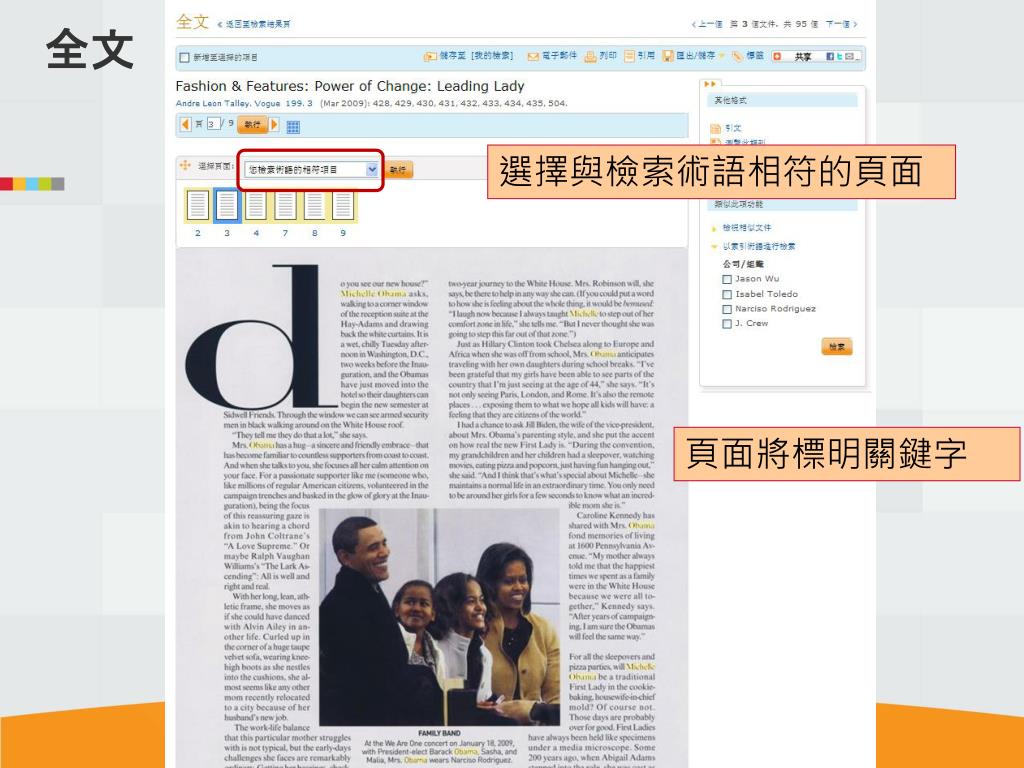Click the cite (引用) document icon
This screenshot has height=768, width=1024.
point(629,56)
